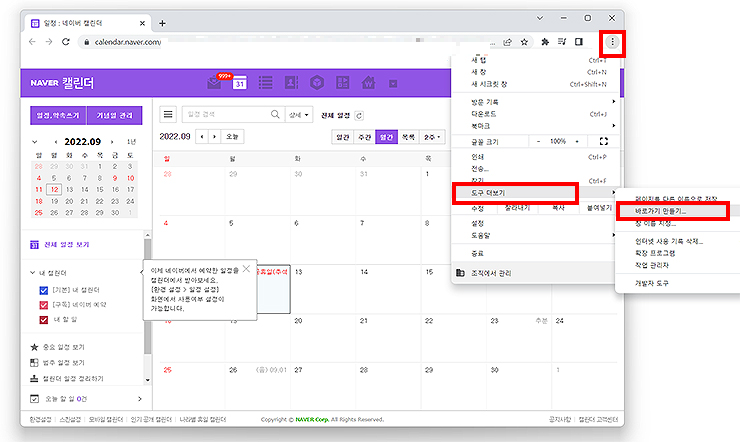Screen dimensions: 740x442
Task: Click the share page icon in address bar
Action: (x=507, y=42)
